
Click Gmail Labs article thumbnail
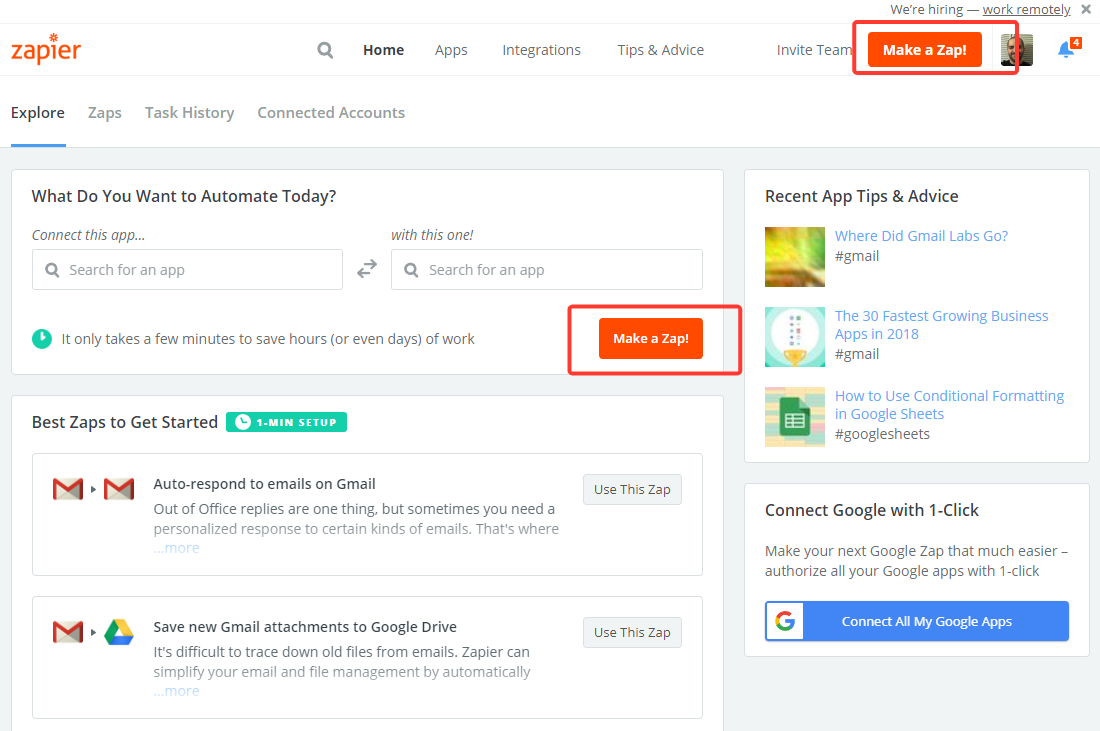(x=795, y=257)
